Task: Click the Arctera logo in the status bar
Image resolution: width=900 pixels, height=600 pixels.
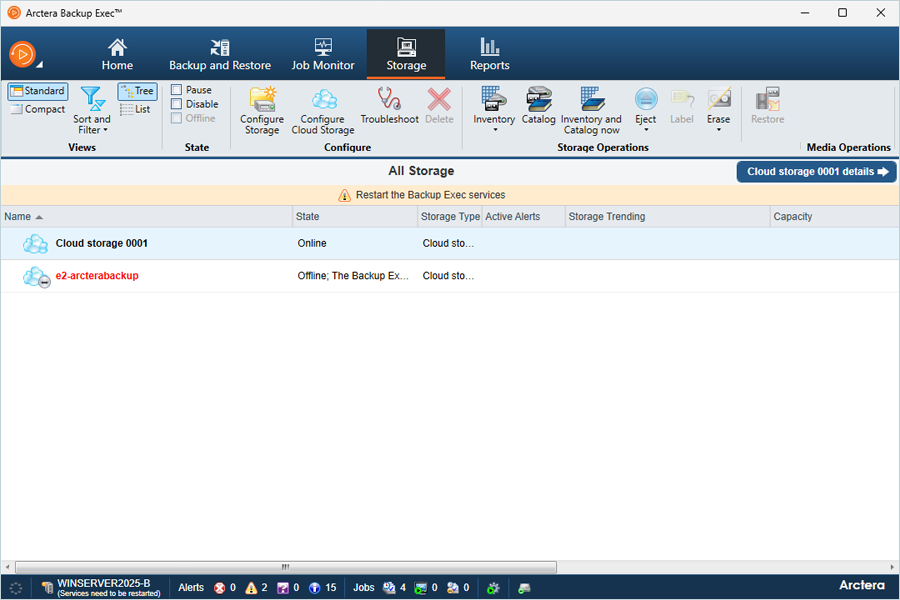Action: point(862,585)
